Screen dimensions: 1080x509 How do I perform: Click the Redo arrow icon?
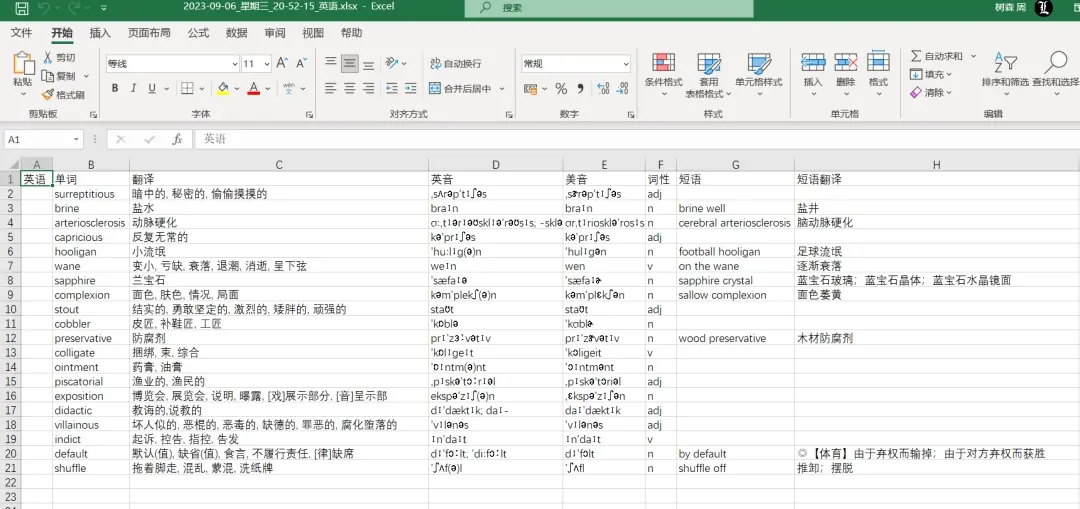73,8
